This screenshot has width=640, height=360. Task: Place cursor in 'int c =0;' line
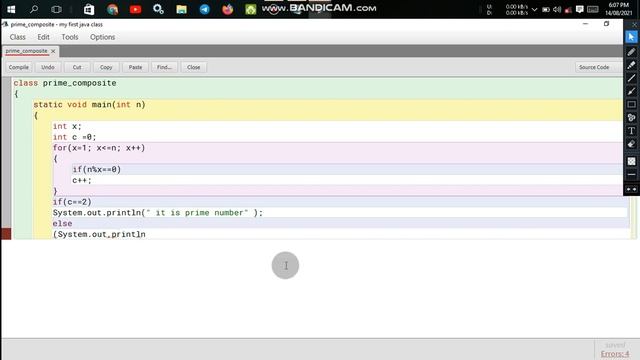(x=74, y=137)
